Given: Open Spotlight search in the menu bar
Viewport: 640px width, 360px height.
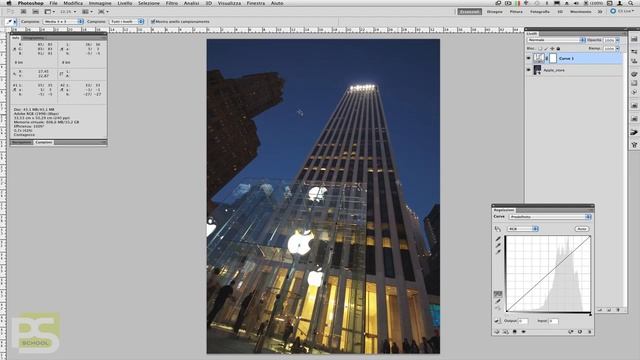Looking at the screenshot, I should [632, 3].
